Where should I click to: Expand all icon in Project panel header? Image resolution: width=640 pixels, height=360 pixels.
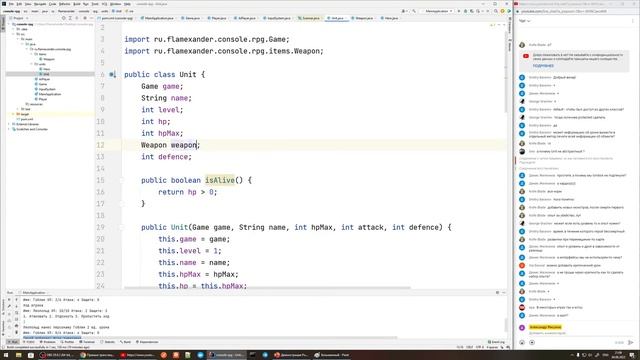(x=70, y=18)
